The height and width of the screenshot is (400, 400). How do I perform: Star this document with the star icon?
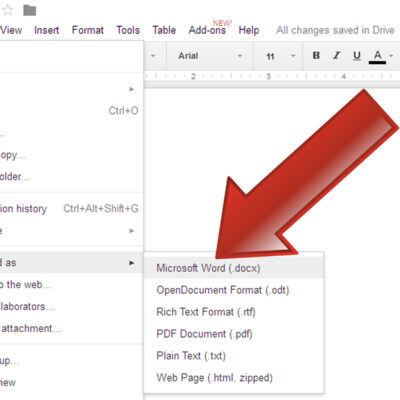pyautogui.click(x=7, y=10)
